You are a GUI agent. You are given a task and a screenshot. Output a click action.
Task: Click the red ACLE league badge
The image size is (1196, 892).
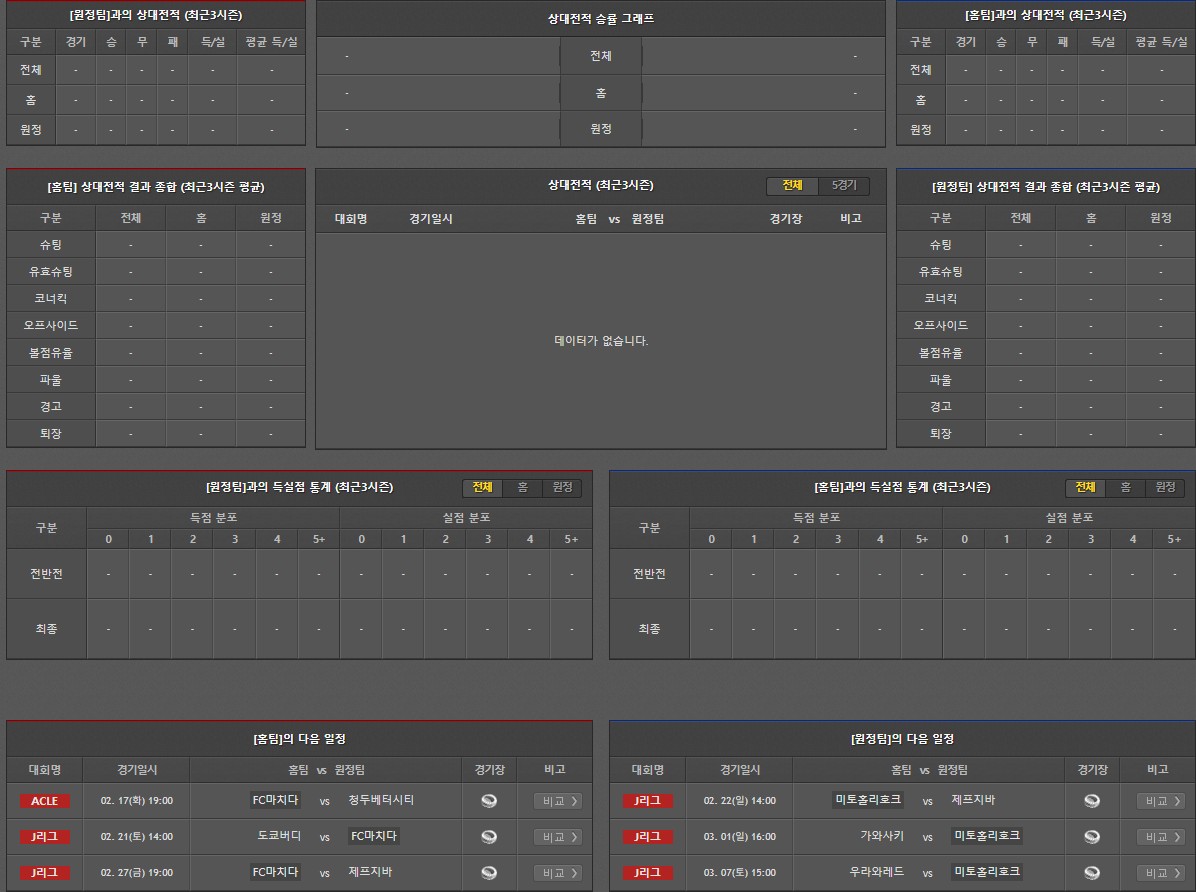[x=44, y=801]
